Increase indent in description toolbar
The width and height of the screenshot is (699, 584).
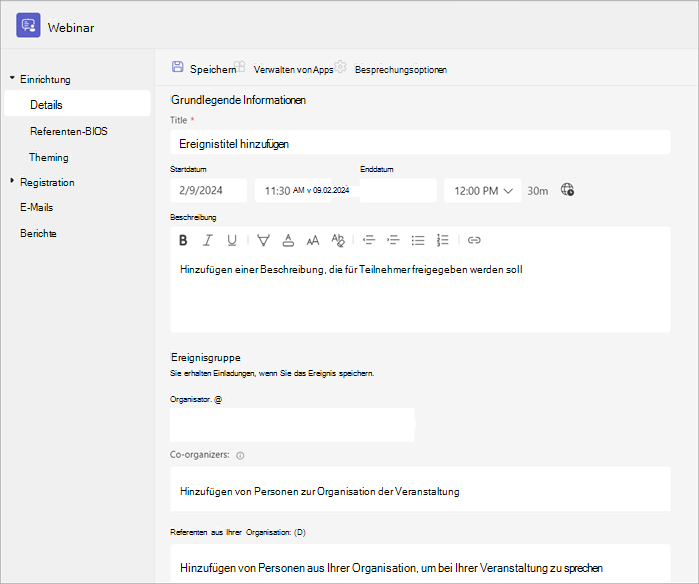click(x=393, y=240)
